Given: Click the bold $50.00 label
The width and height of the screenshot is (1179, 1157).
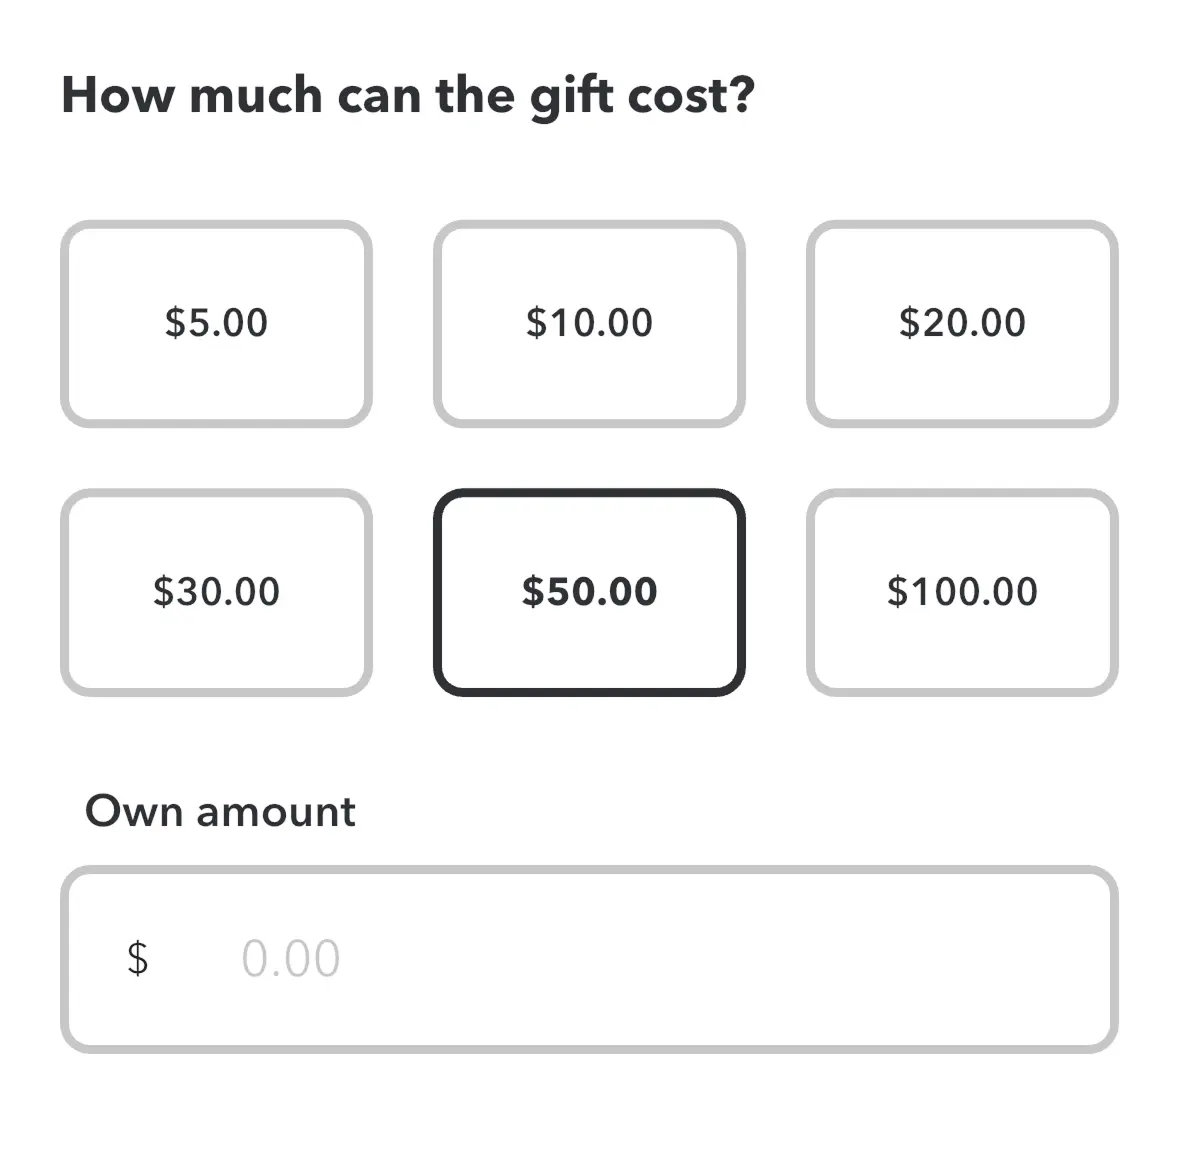Looking at the screenshot, I should (589, 592).
